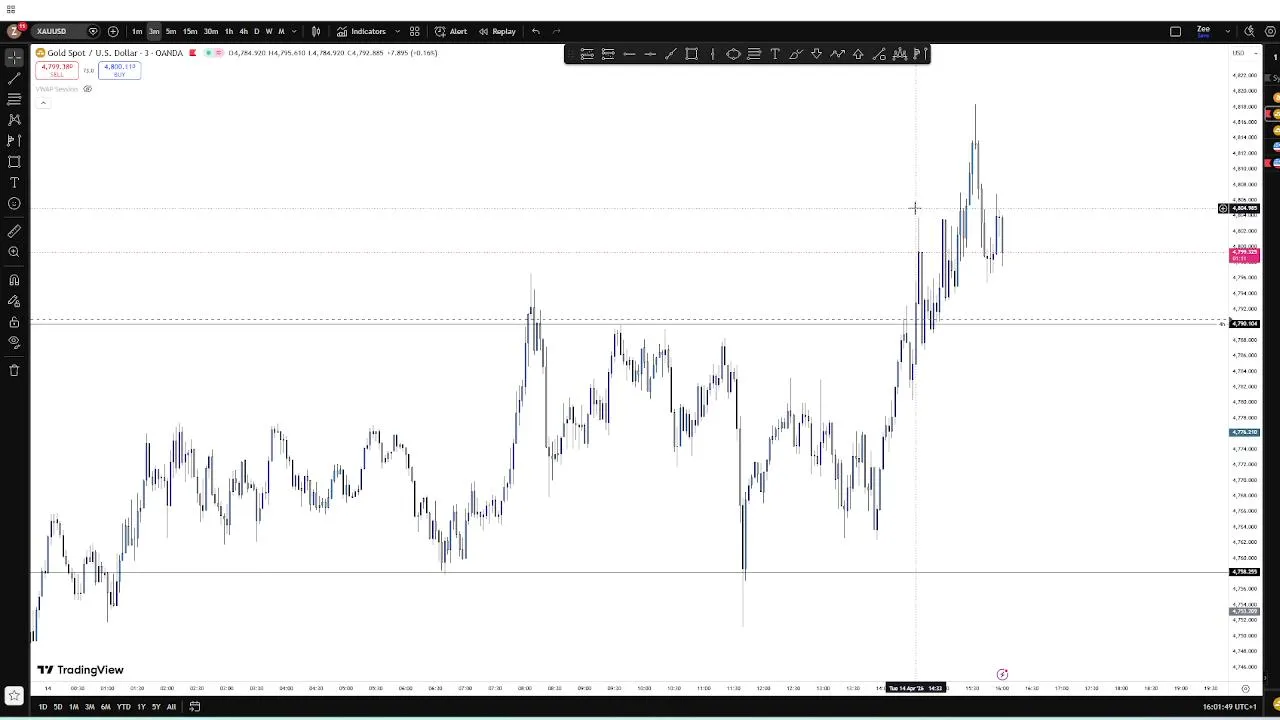Select the All date range
Viewport: 1280px width, 720px height.
[171, 707]
